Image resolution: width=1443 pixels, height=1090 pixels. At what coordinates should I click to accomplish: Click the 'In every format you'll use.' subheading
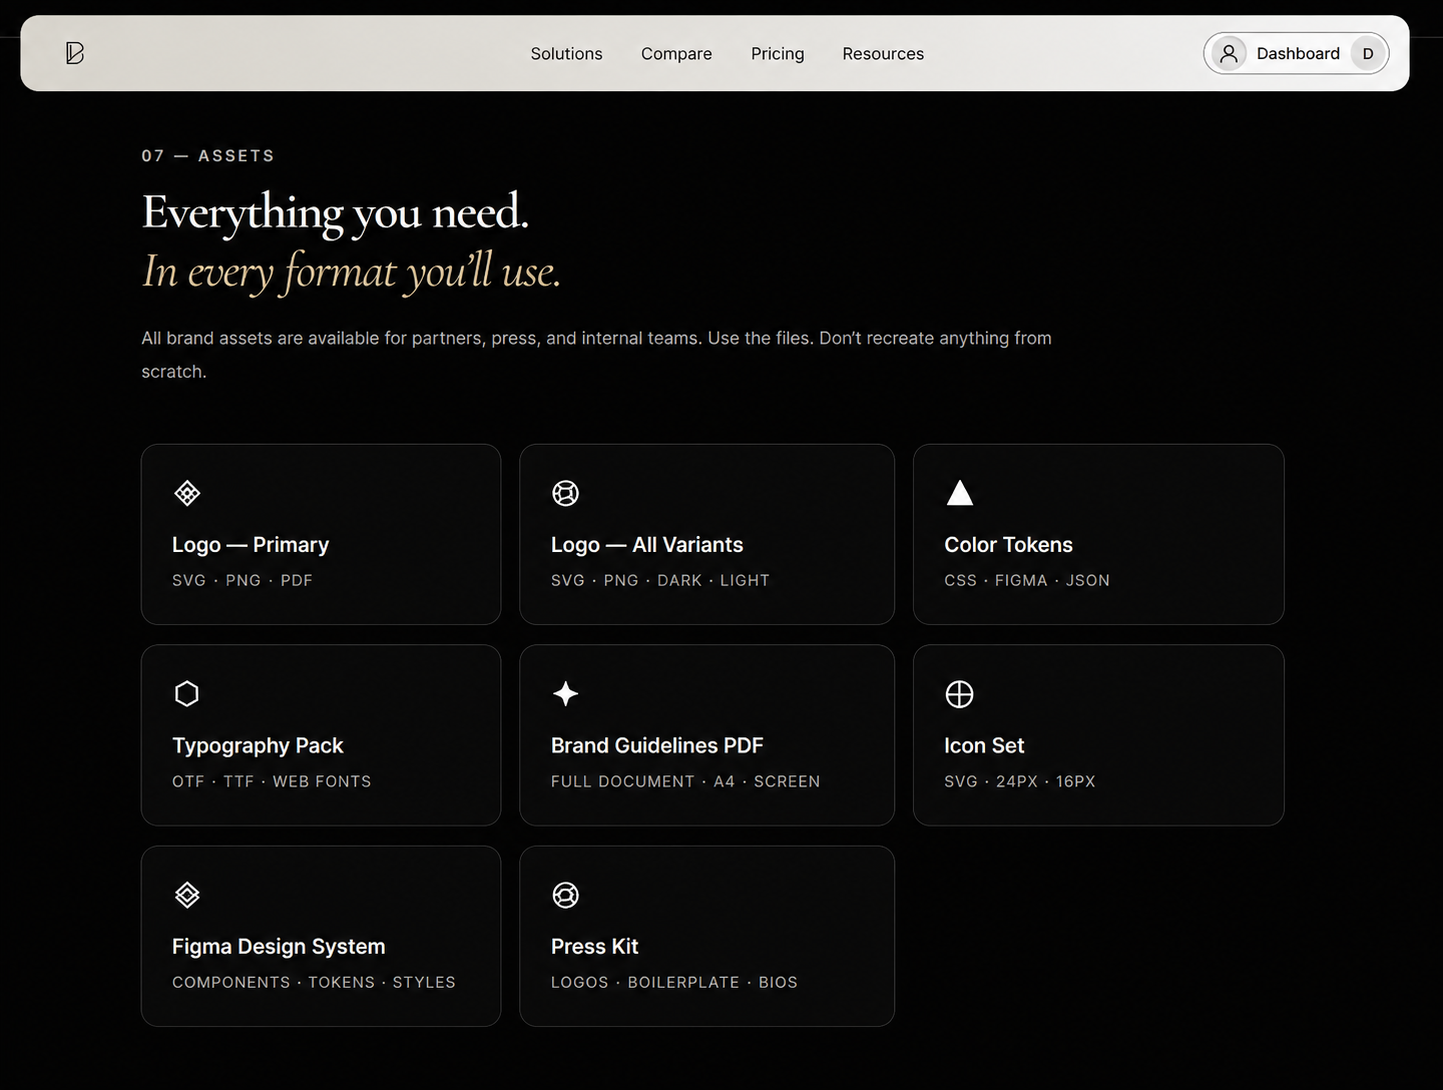coord(351,271)
